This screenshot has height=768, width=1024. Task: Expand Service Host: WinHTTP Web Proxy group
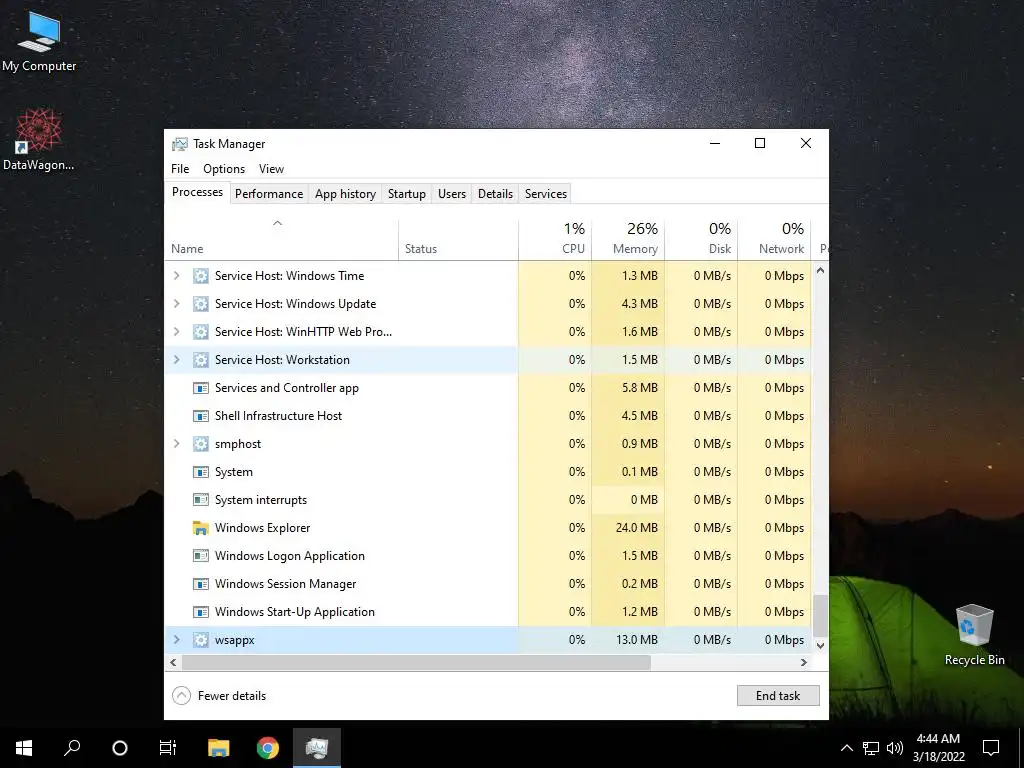click(176, 332)
